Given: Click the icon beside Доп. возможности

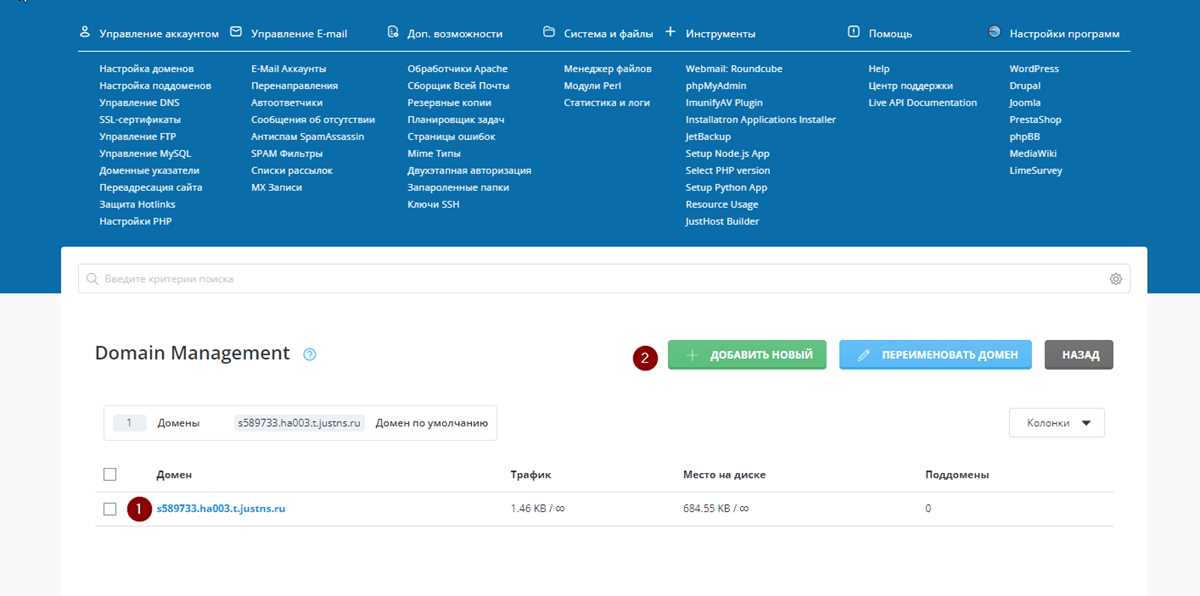Looking at the screenshot, I should point(393,32).
